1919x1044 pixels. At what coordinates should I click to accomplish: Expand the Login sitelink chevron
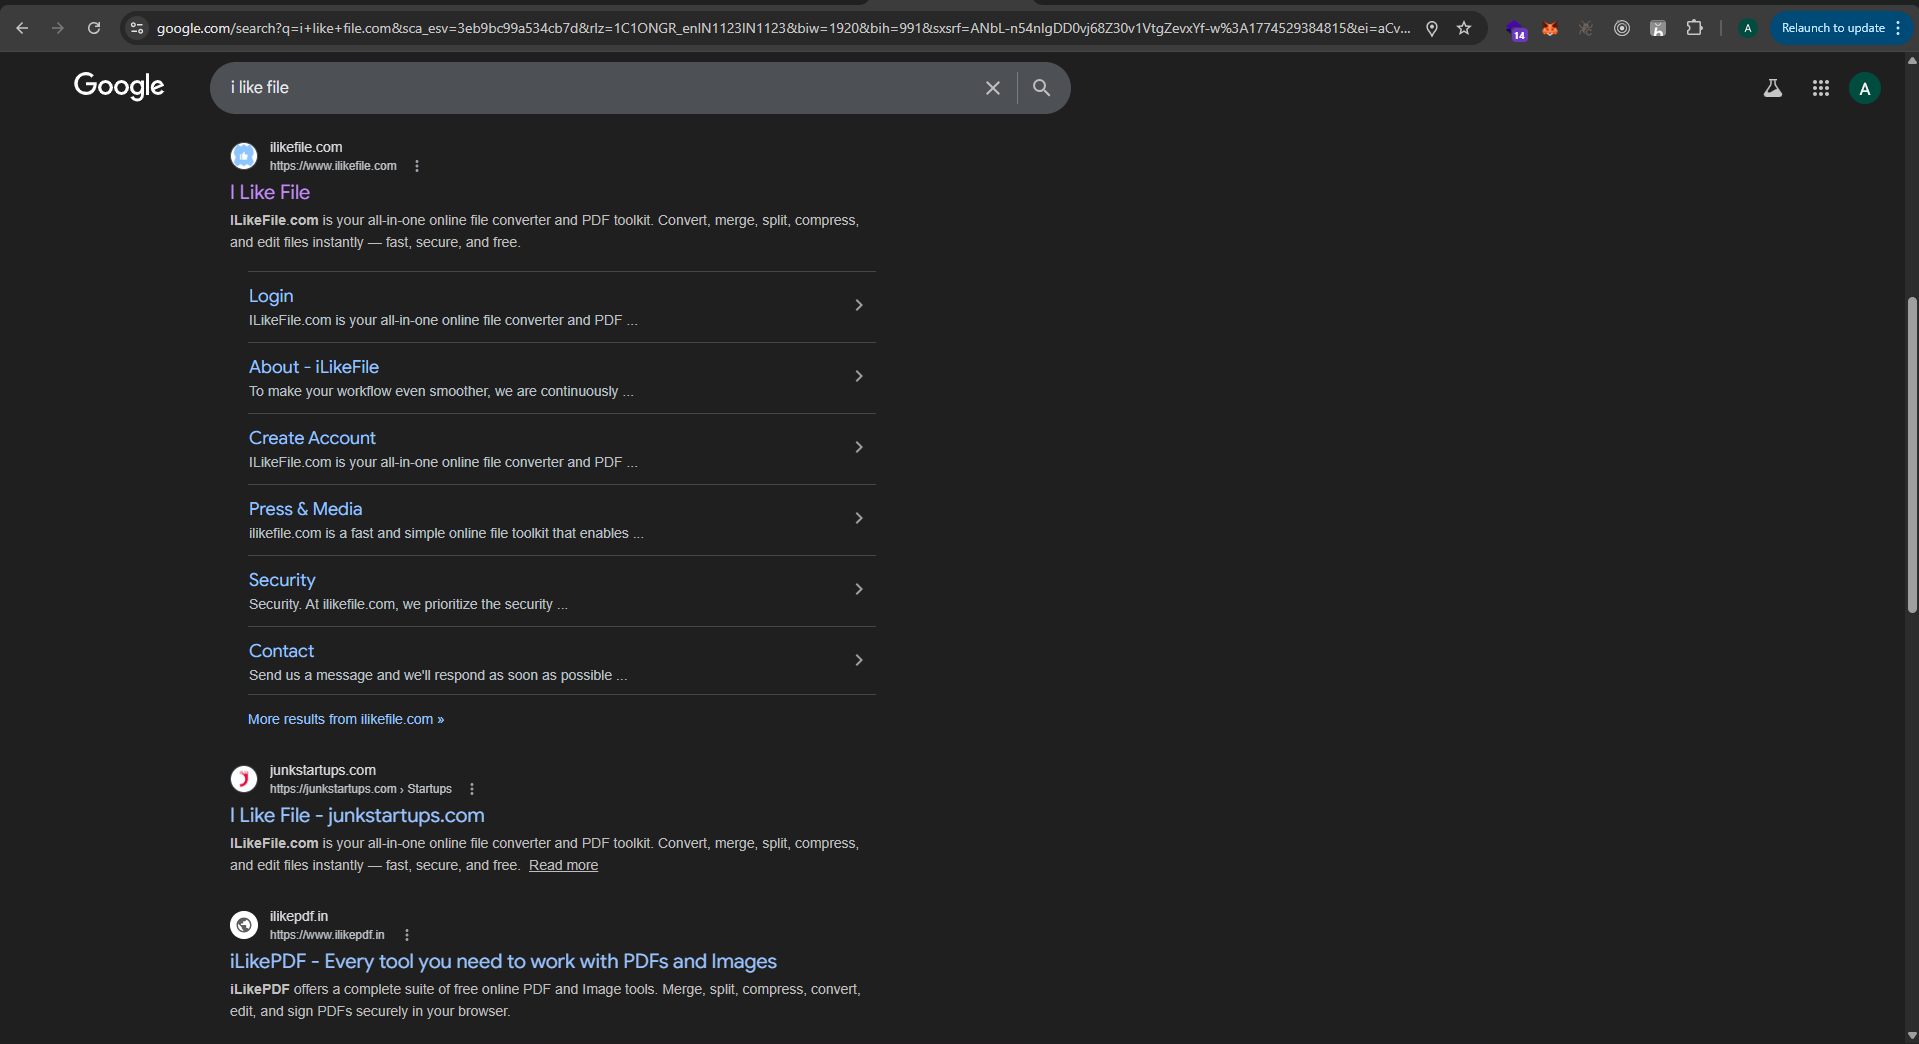(859, 305)
